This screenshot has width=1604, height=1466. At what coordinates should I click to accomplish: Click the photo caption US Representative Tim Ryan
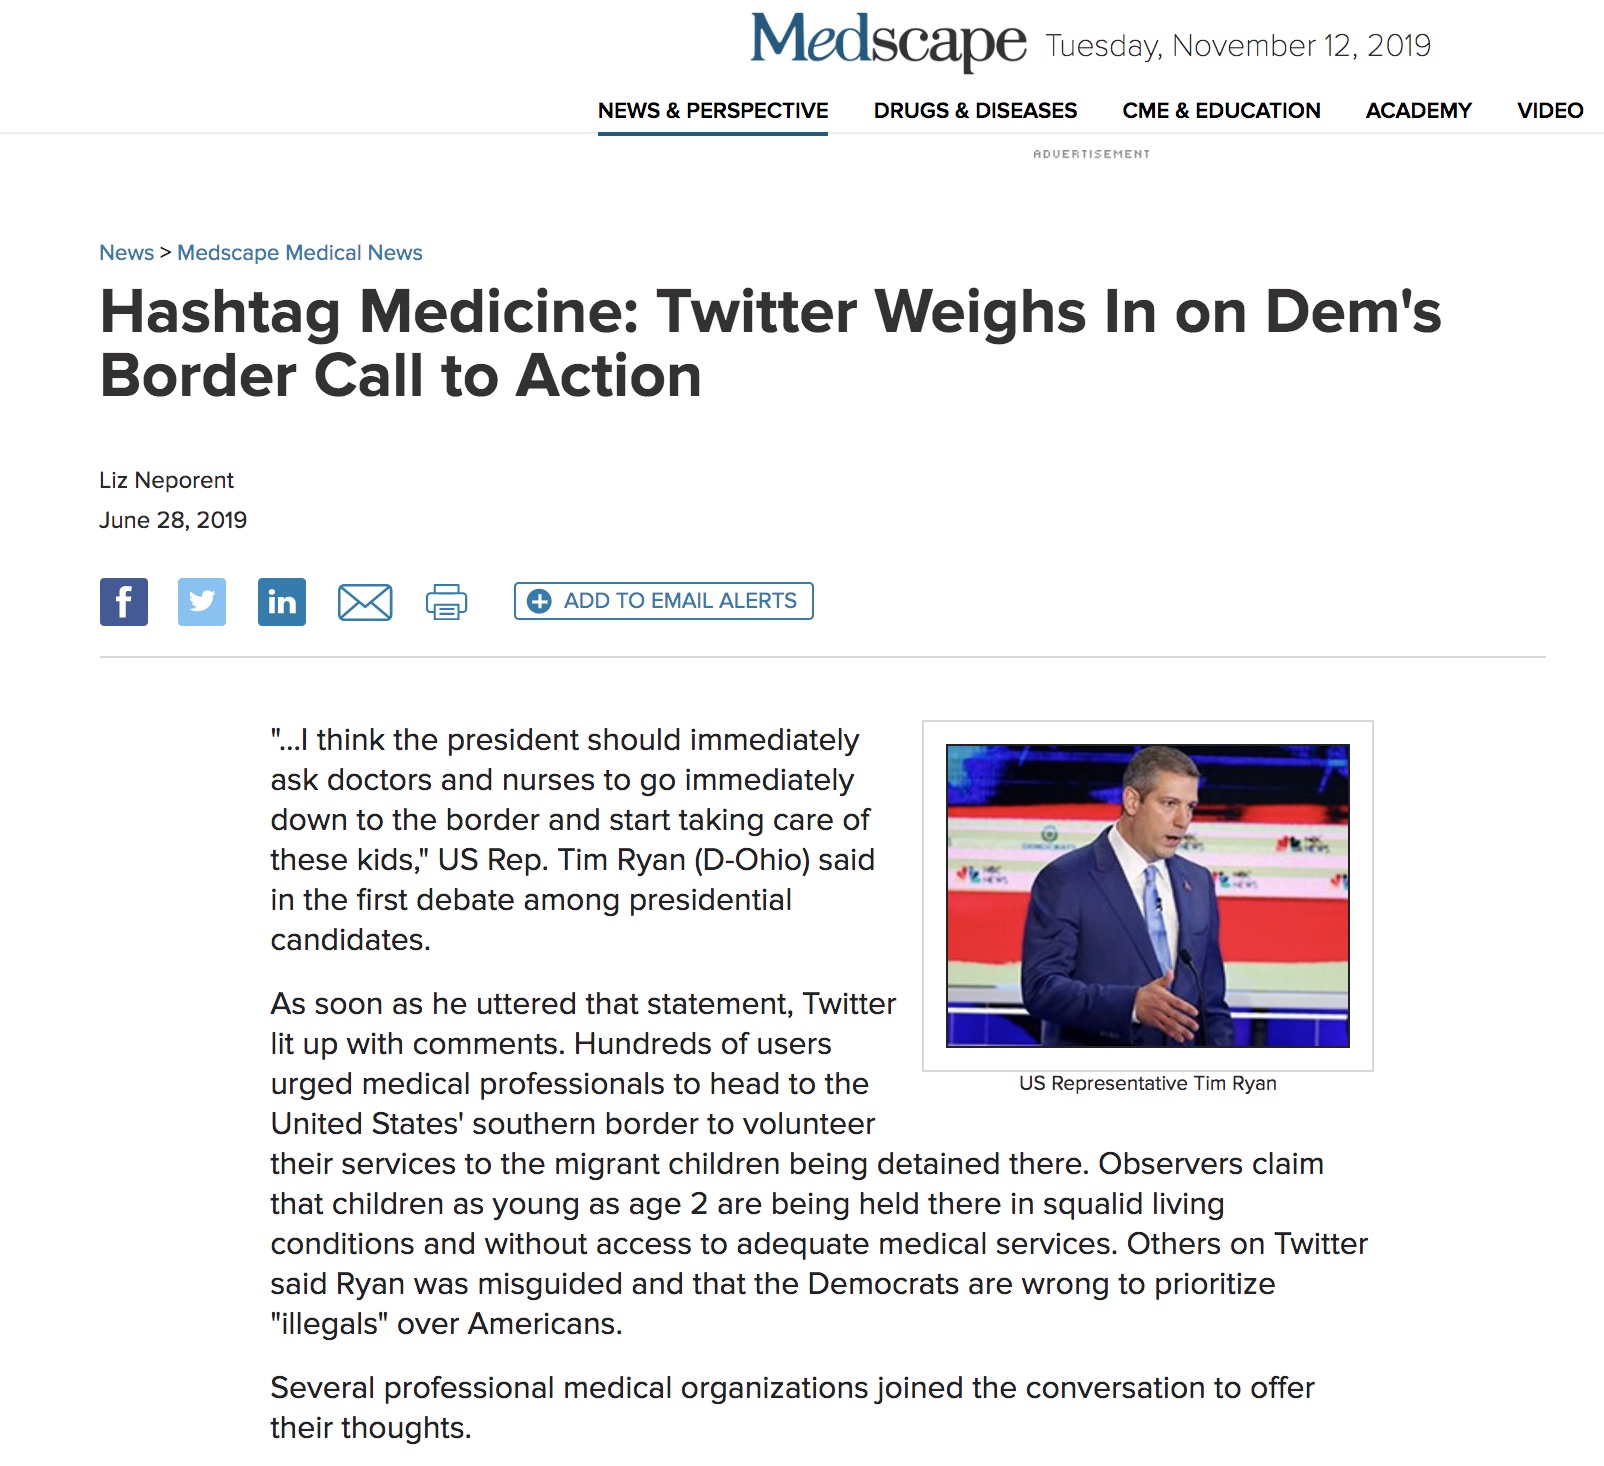1148,1083
